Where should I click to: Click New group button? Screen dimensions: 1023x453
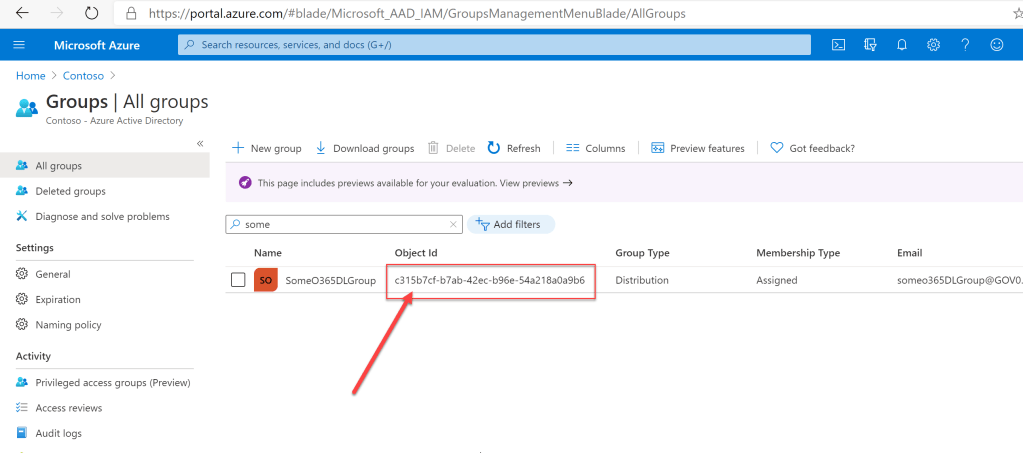point(266,148)
